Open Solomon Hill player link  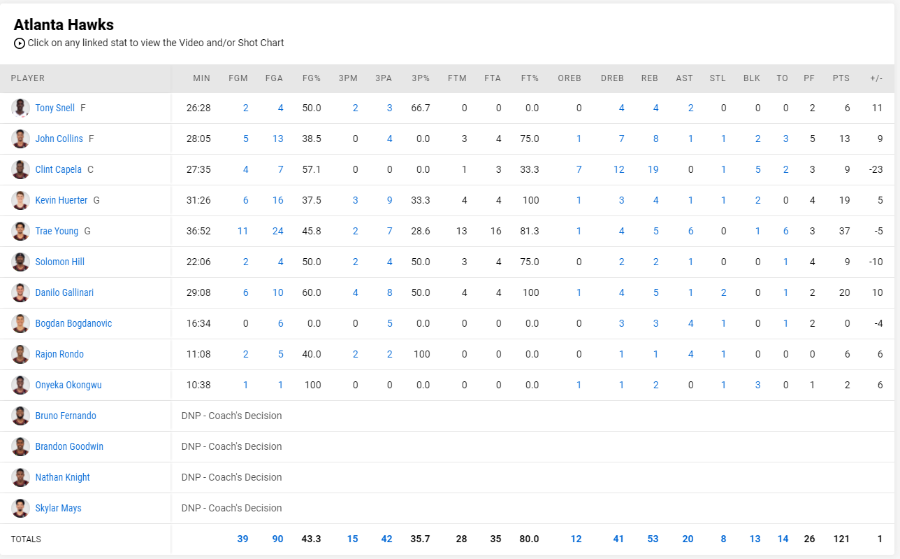pos(60,262)
